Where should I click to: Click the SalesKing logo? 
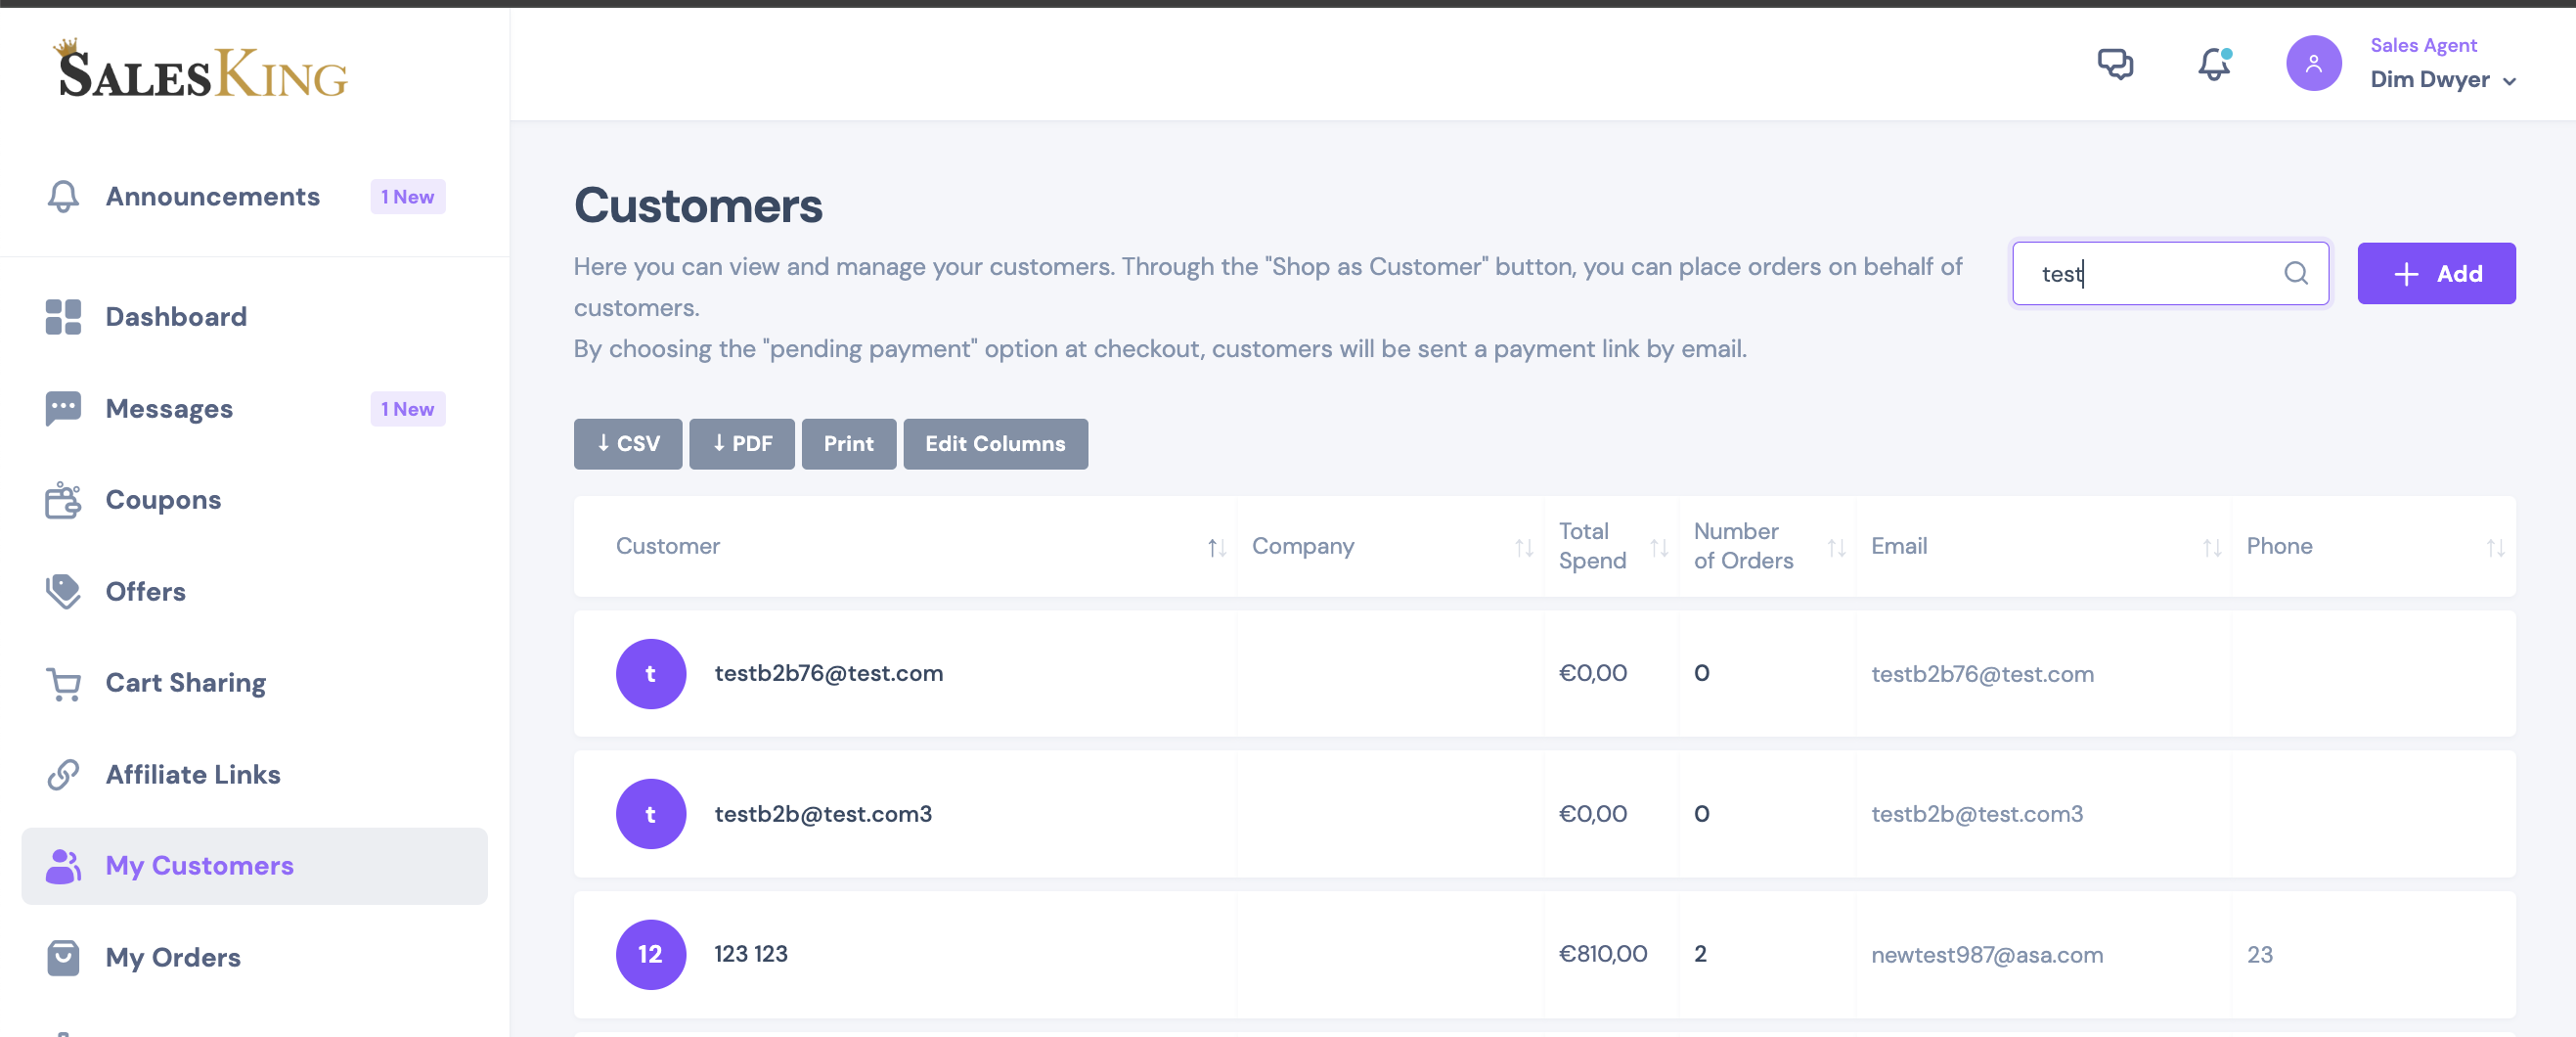pyautogui.click(x=200, y=68)
